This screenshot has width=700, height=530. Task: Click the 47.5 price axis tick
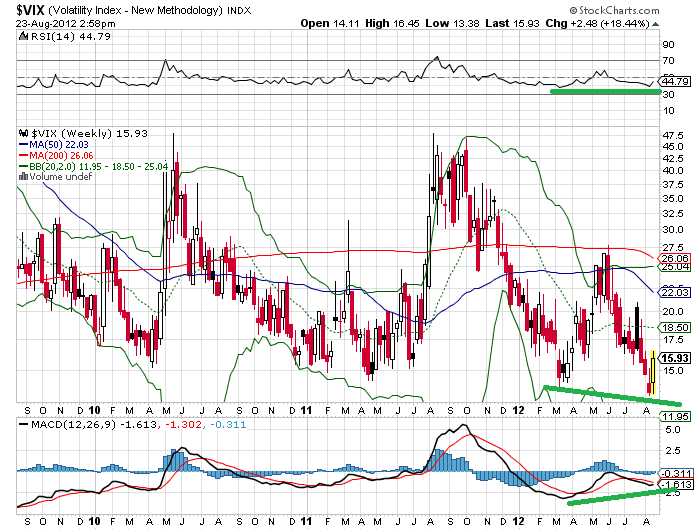673,135
